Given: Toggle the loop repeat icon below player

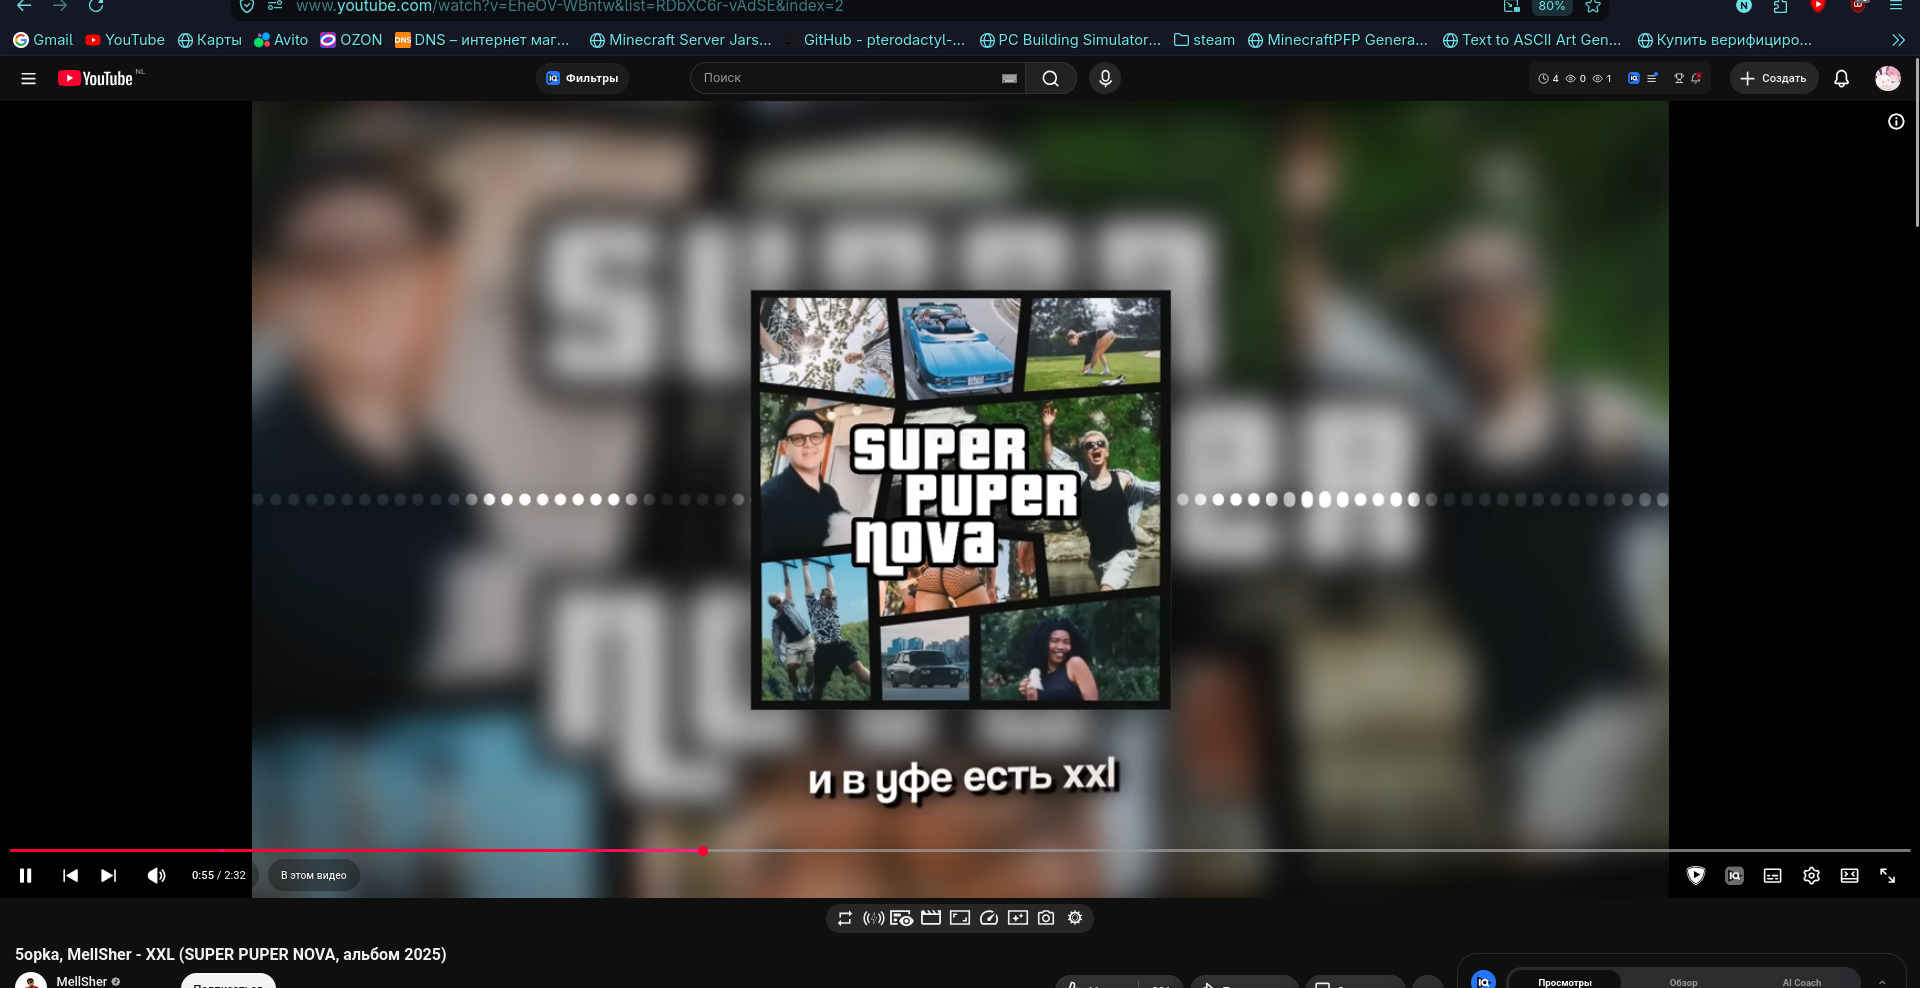Looking at the screenshot, I should [845, 918].
